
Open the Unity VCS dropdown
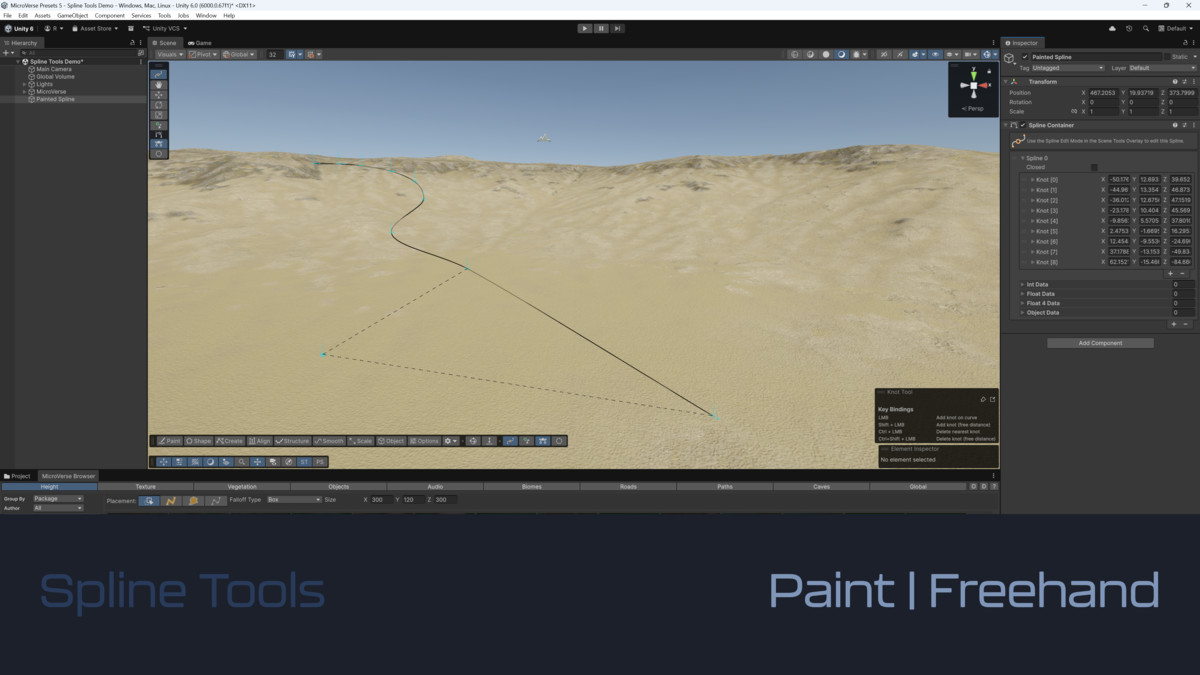coord(165,29)
